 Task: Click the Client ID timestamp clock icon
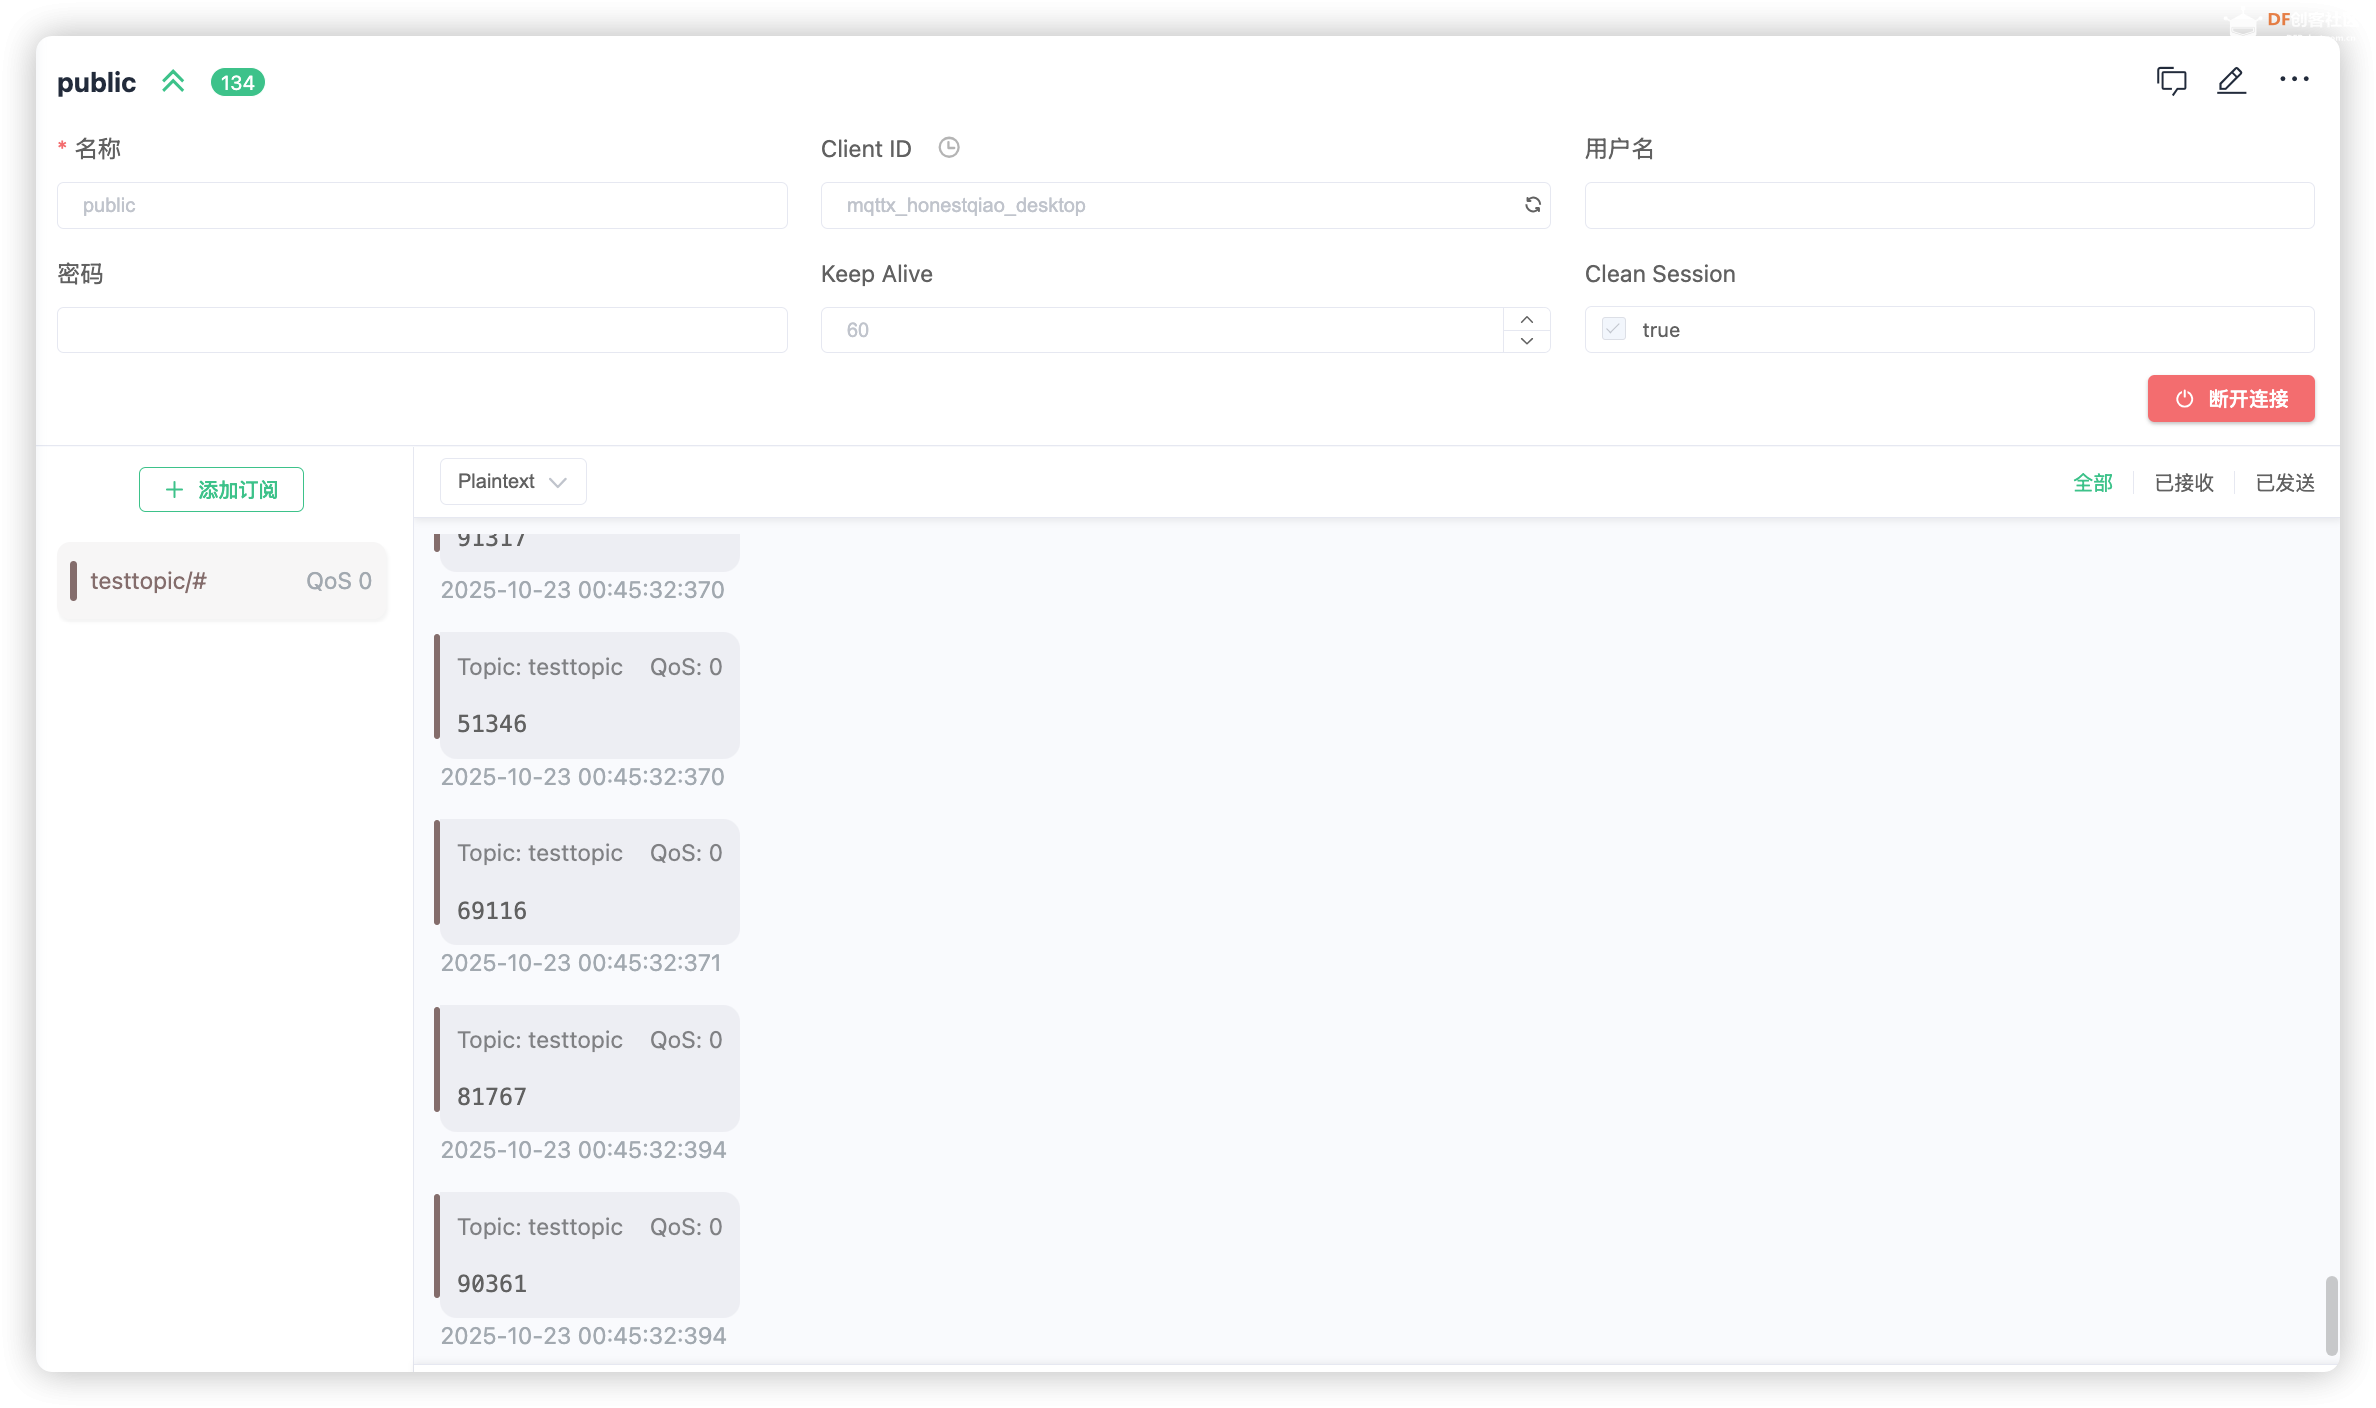(x=948, y=148)
